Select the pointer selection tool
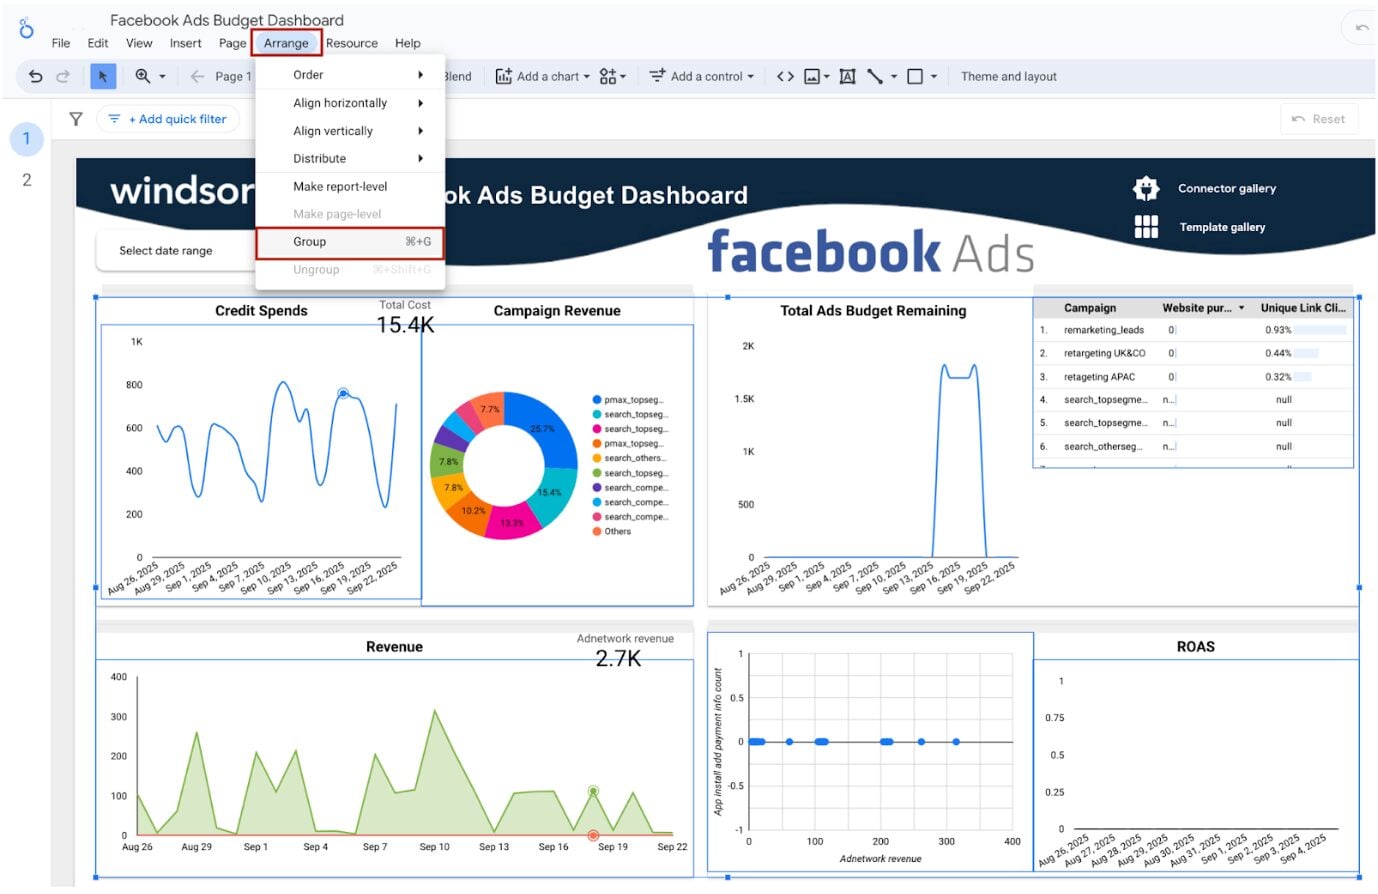 pos(103,76)
